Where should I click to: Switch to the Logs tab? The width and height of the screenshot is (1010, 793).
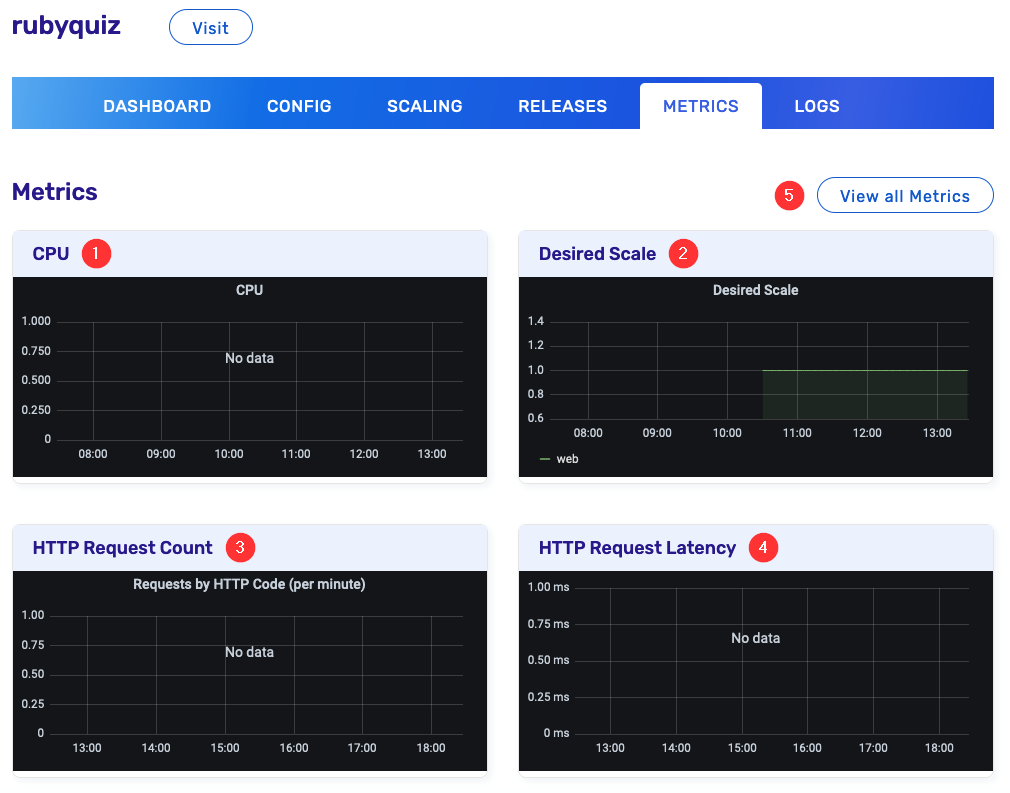816,106
